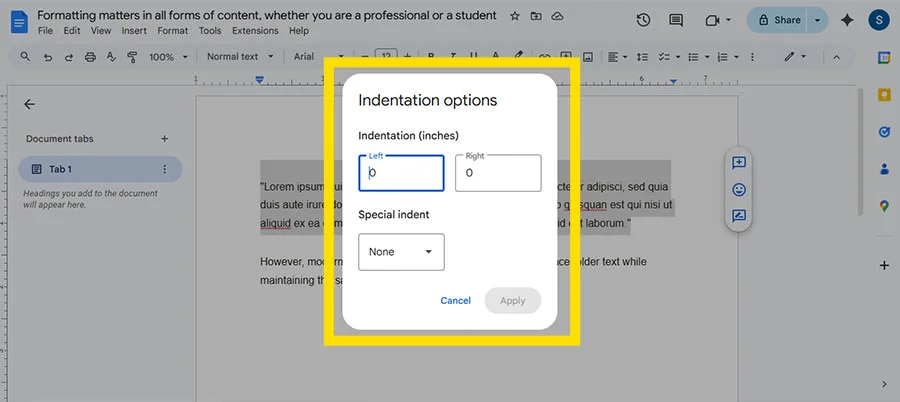Insert image from toolbar
The width and height of the screenshot is (900, 402).
click(588, 57)
